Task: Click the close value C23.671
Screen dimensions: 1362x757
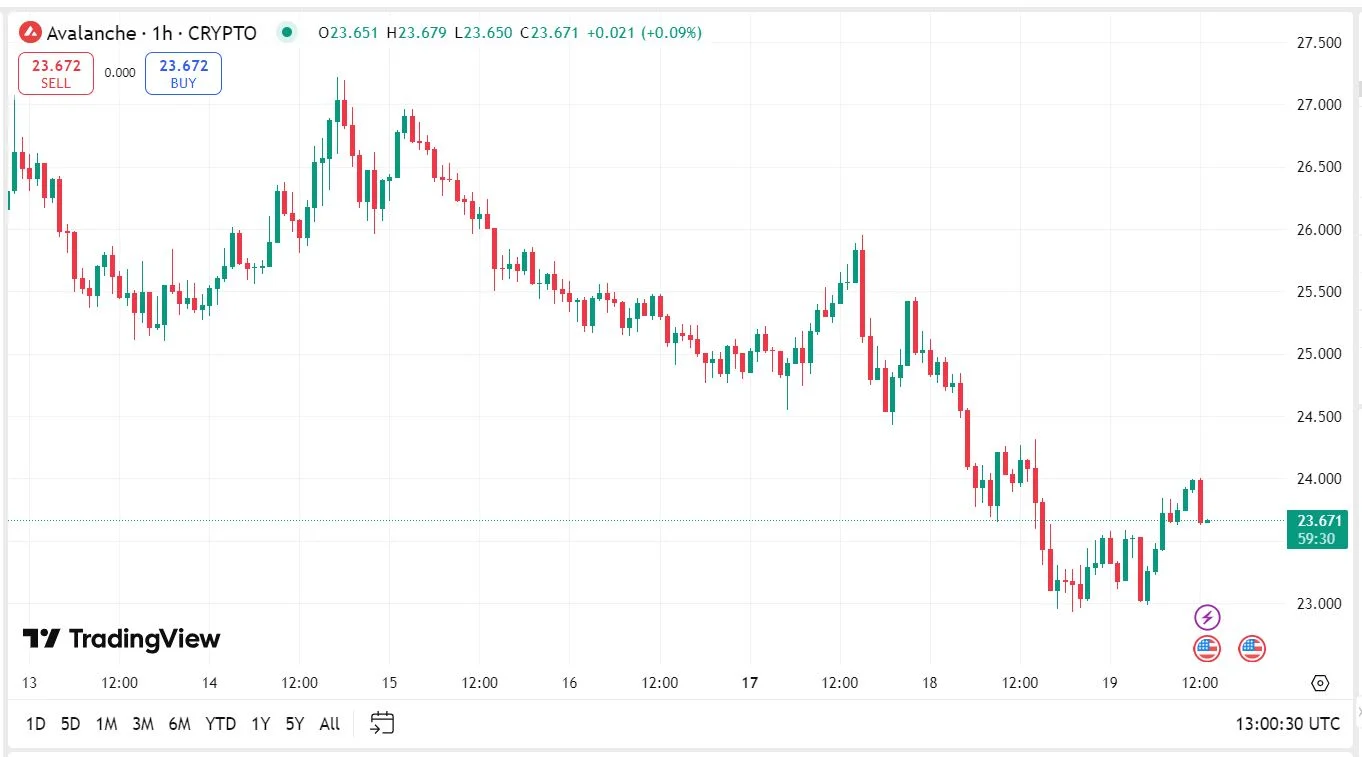Action: tap(550, 33)
